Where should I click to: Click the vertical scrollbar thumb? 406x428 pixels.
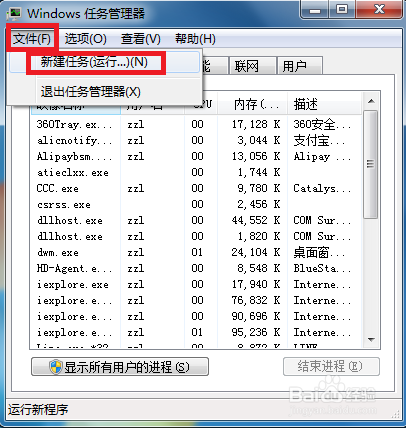(x=371, y=164)
